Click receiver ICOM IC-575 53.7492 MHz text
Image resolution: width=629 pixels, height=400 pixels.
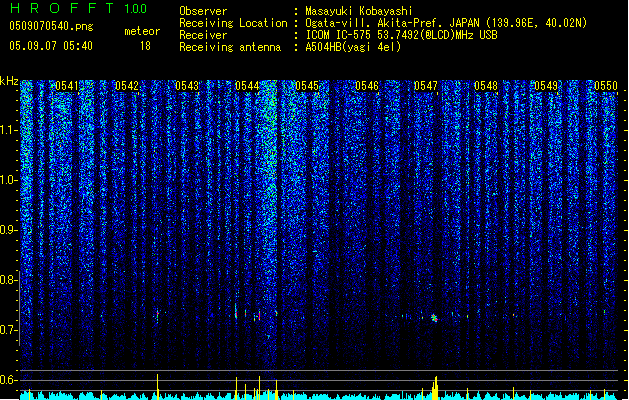coord(401,35)
